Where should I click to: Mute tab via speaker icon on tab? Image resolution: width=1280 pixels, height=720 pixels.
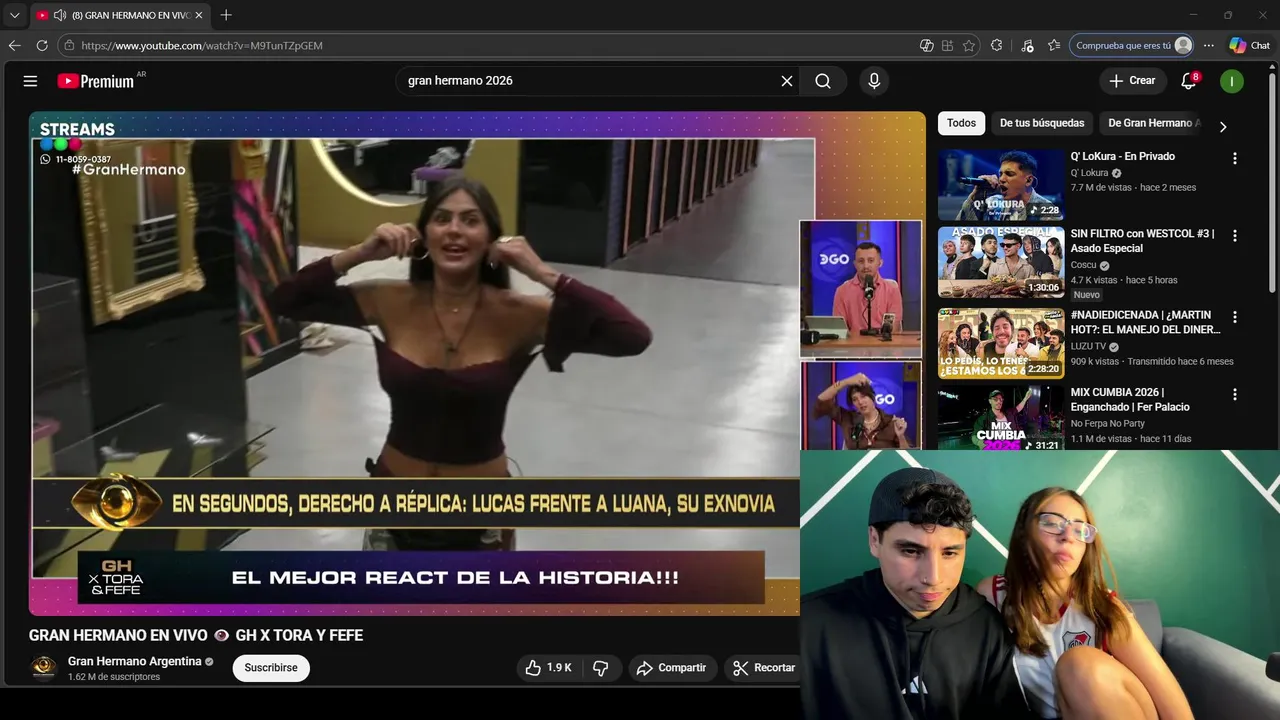60,15
